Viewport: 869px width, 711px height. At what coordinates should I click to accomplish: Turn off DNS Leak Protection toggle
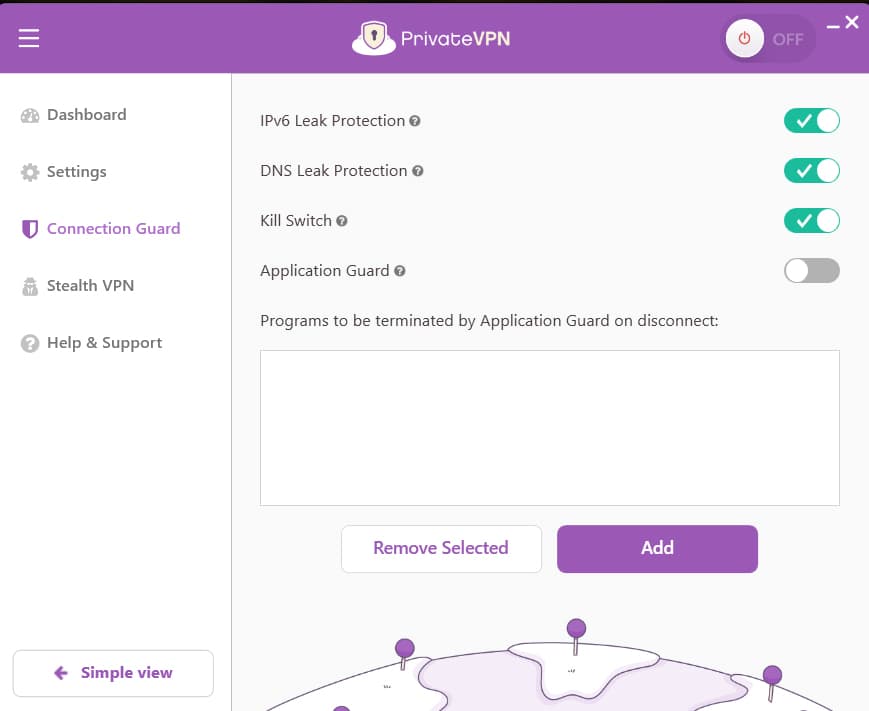pos(811,171)
